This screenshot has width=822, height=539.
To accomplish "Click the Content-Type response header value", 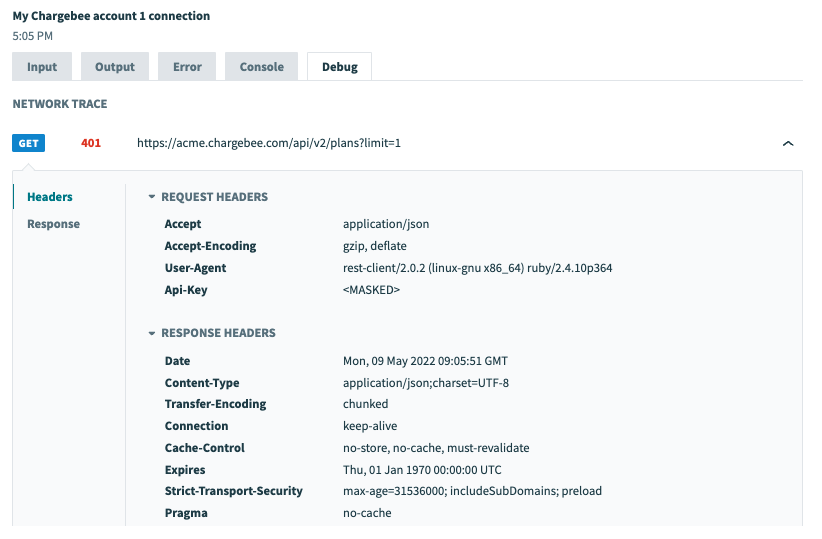I will pos(426,383).
